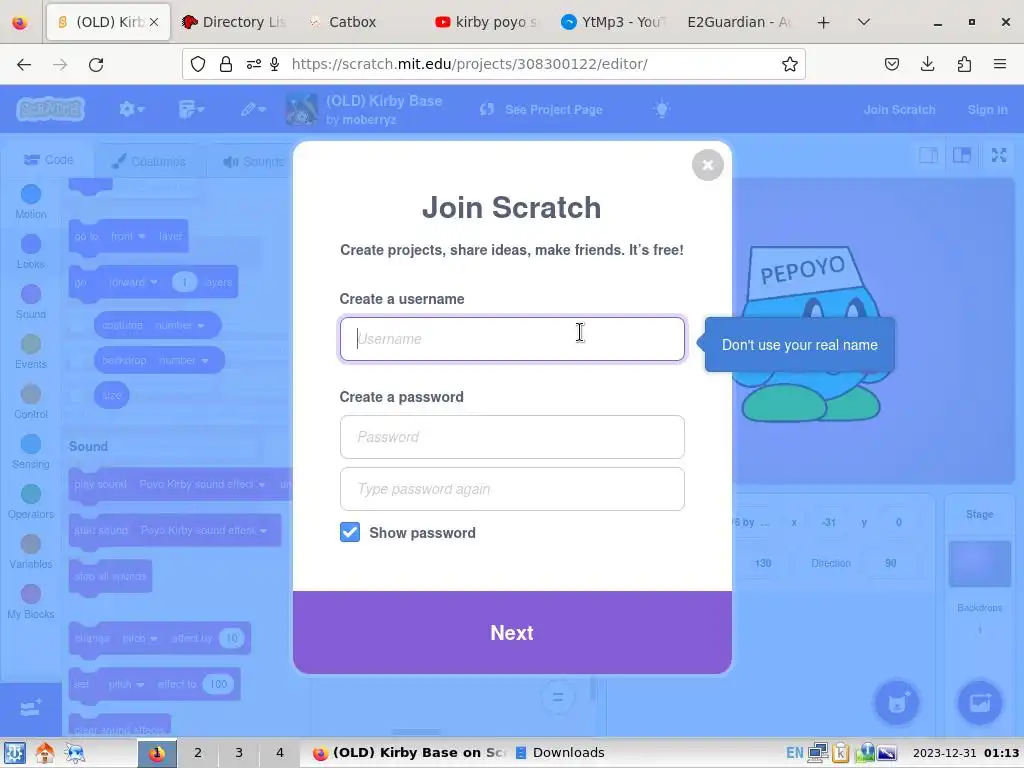Open the Extensions menu
Image resolution: width=1024 pixels, height=768 pixels.
tap(964, 64)
